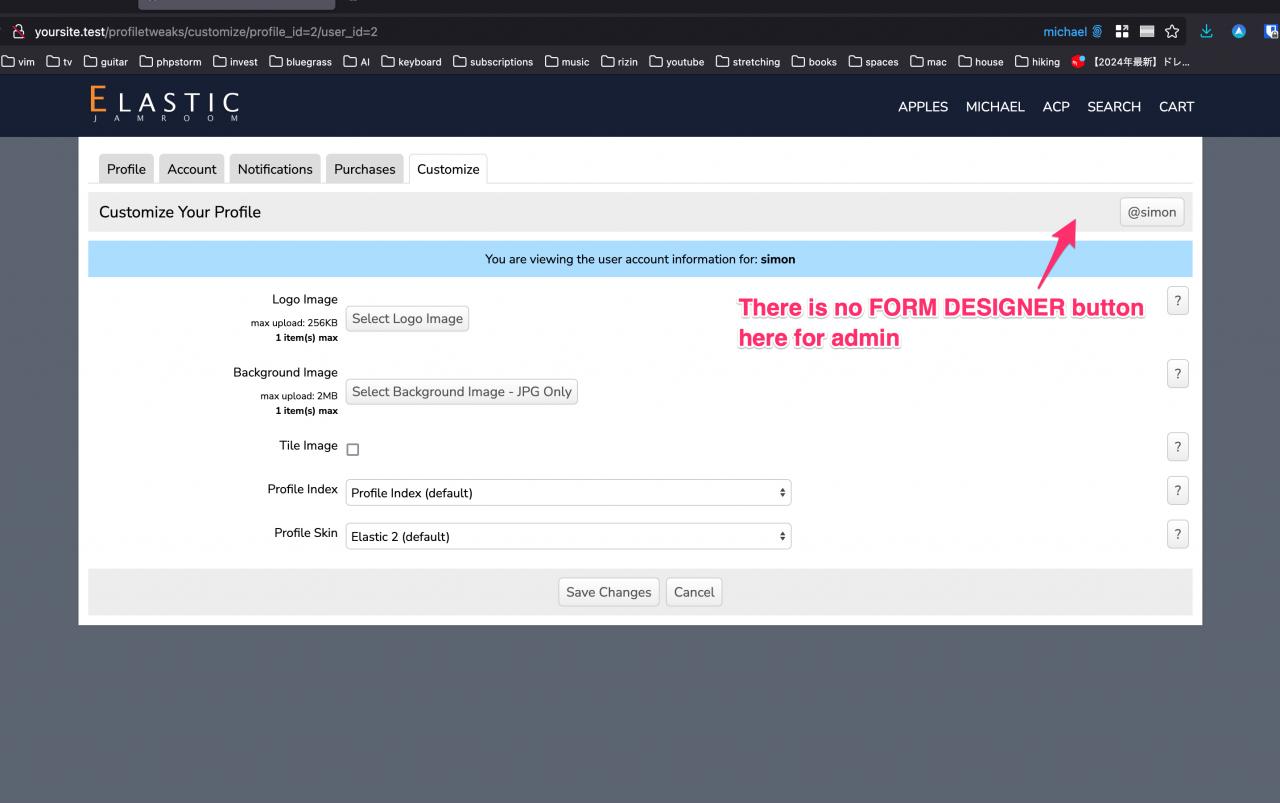Screen dimensions: 1280x803
Task: Open the spaces bookmarks folder
Action: (x=874, y=62)
